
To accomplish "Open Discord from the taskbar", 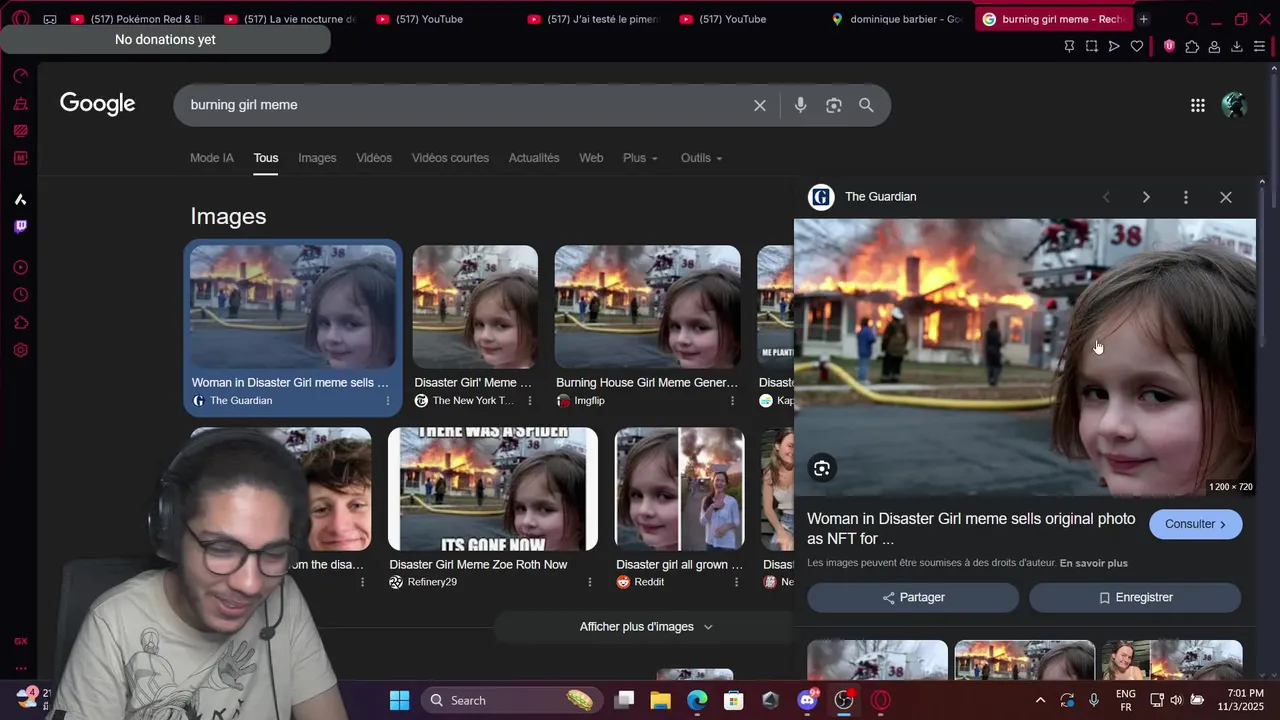I will click(808, 700).
